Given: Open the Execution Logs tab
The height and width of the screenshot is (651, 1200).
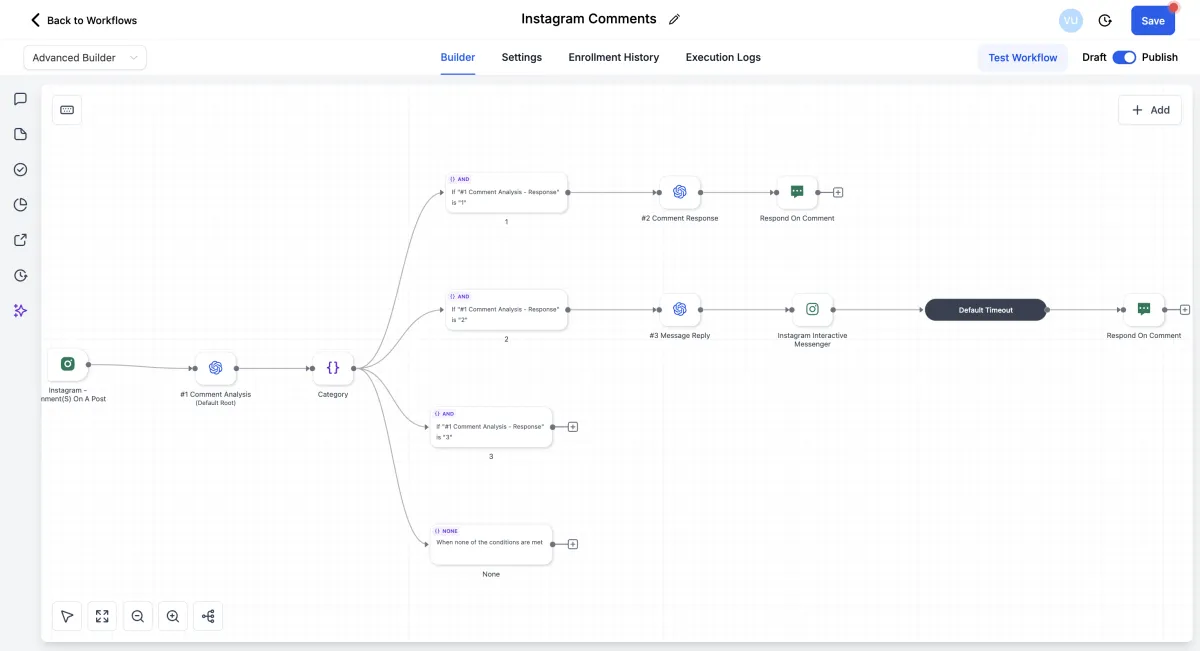Looking at the screenshot, I should click(723, 57).
